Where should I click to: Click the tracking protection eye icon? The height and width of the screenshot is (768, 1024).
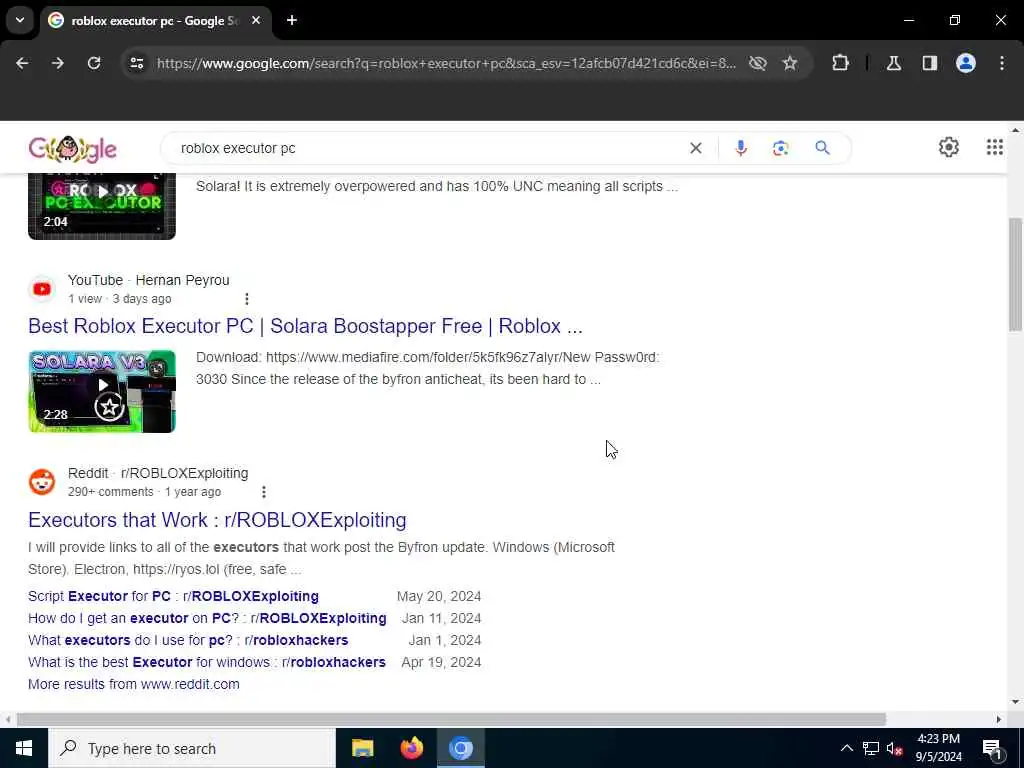(x=758, y=63)
